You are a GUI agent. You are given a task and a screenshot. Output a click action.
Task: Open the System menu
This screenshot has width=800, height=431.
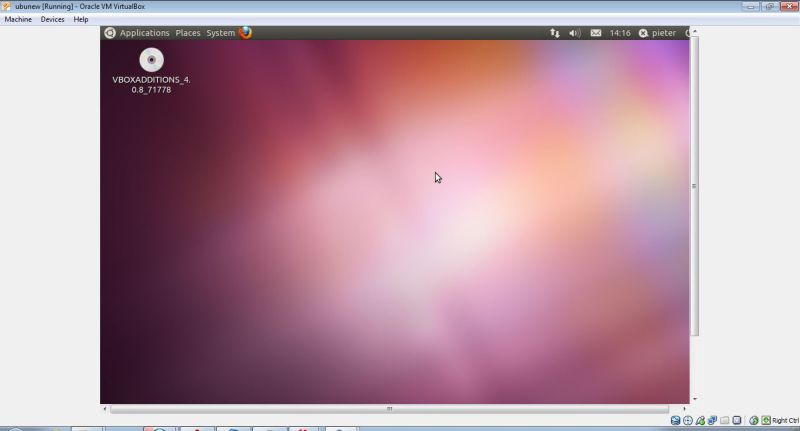click(220, 33)
